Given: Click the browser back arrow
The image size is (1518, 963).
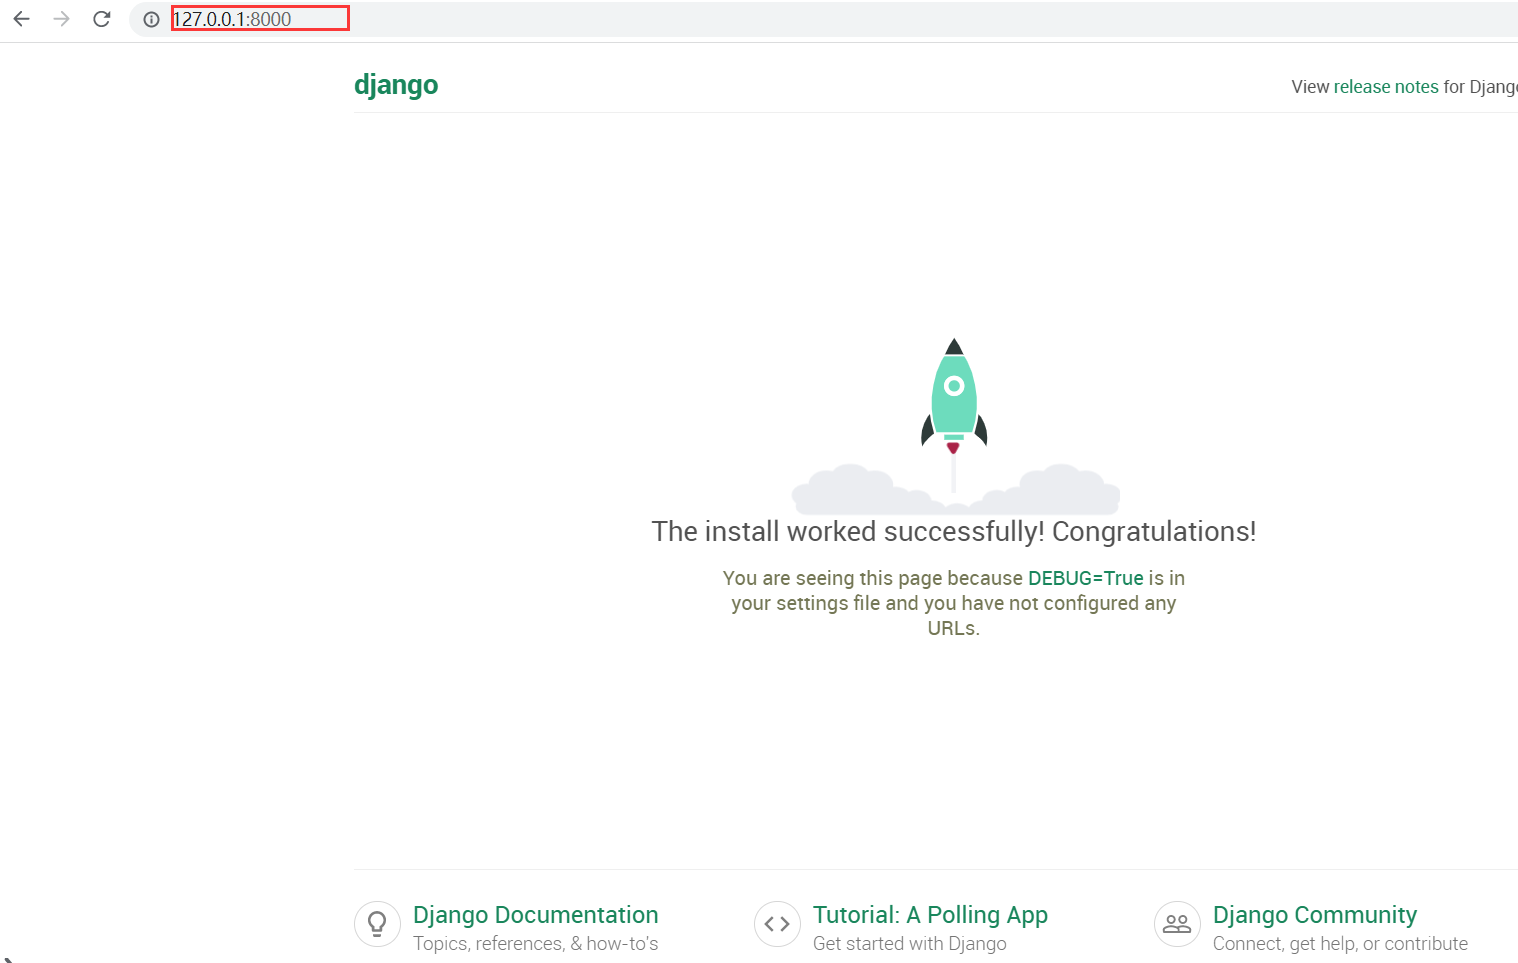Looking at the screenshot, I should [21, 19].
